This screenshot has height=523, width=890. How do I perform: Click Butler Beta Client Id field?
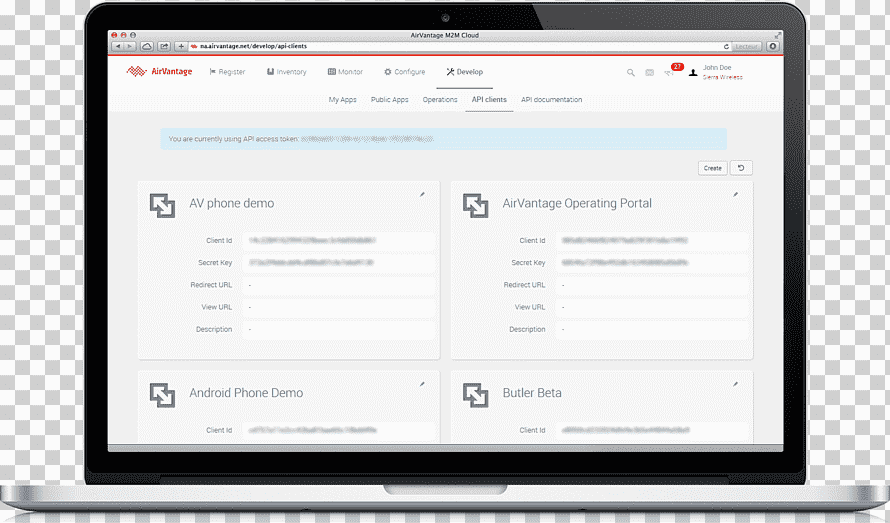pyautogui.click(x=652, y=430)
